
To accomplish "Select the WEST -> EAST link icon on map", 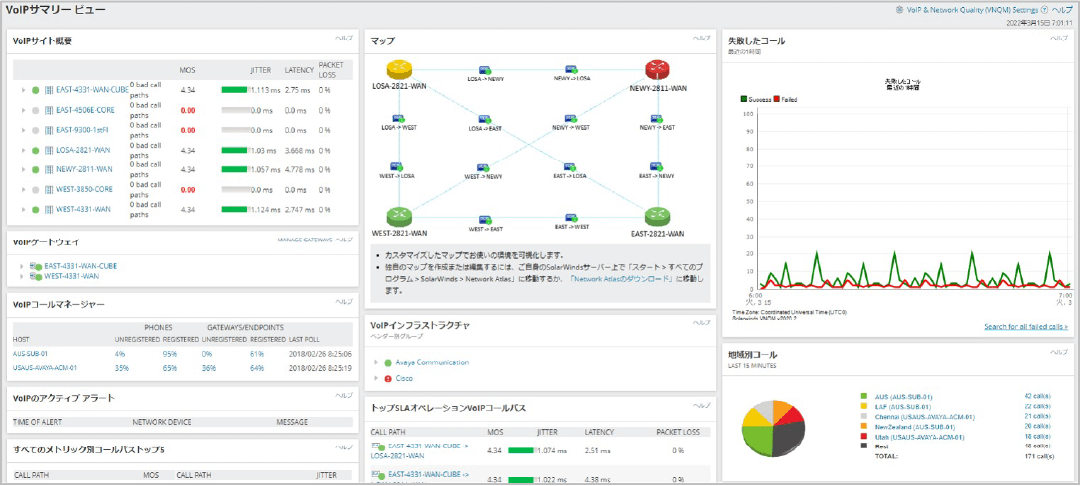I will 485,218.
